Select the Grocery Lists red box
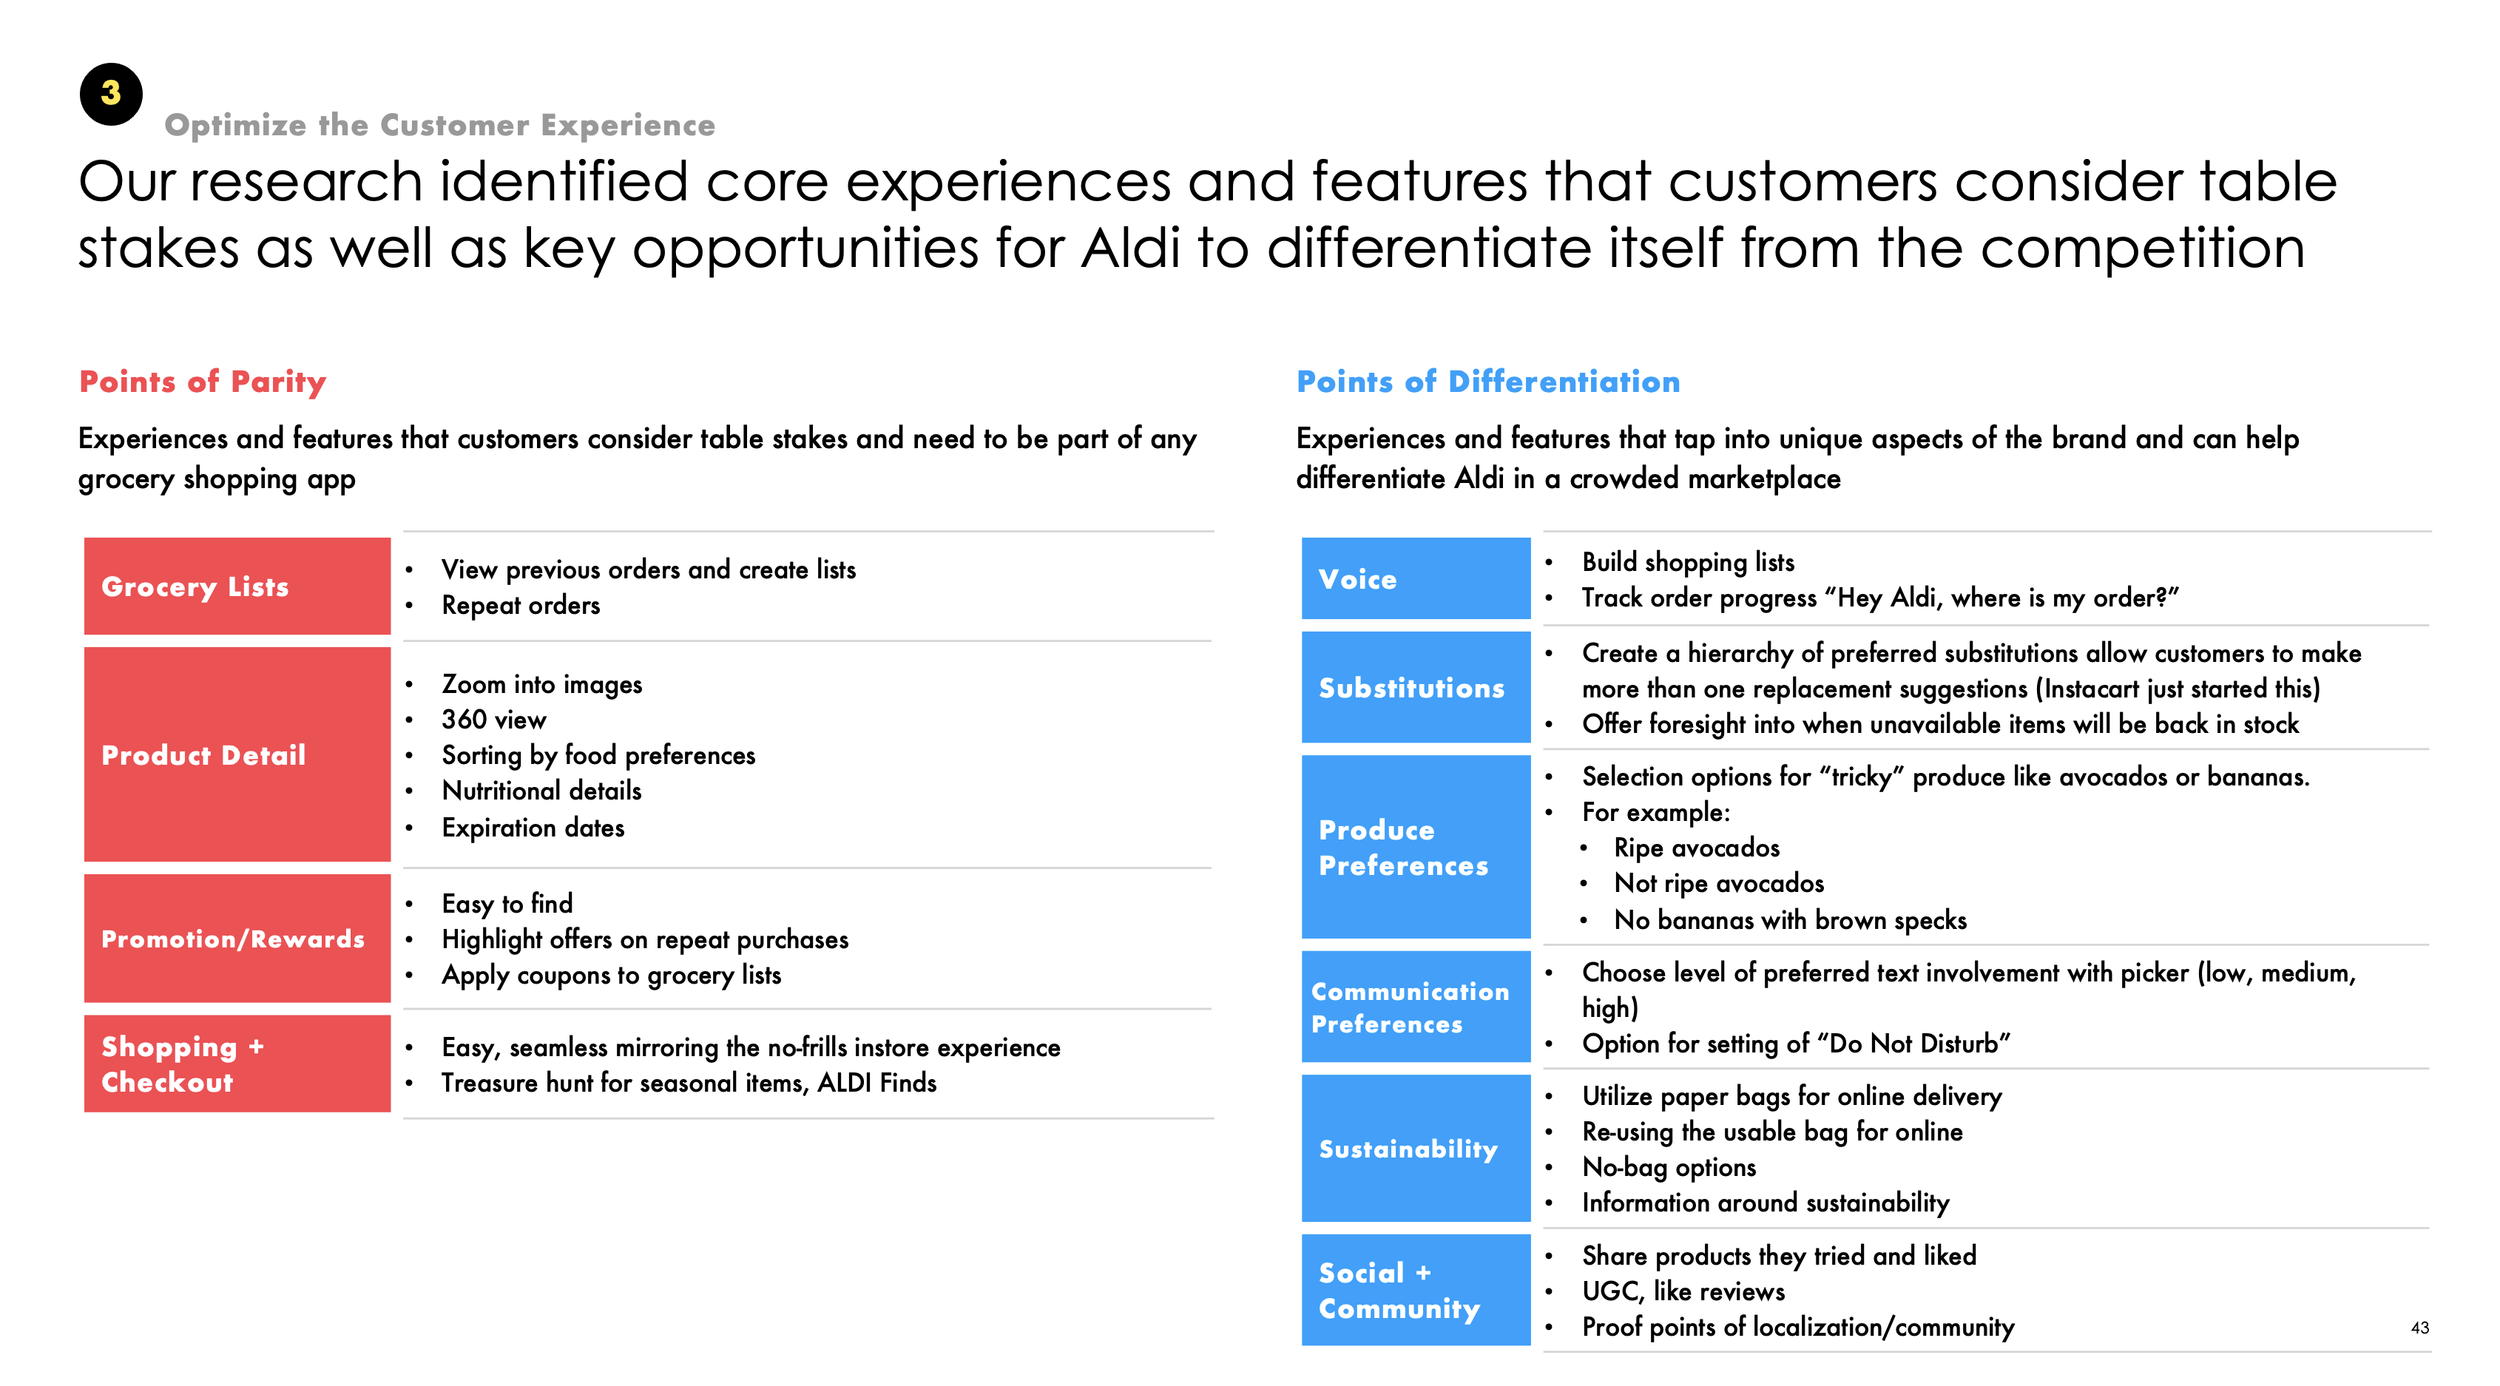Screen dimensions: 2500x1386 237,586
